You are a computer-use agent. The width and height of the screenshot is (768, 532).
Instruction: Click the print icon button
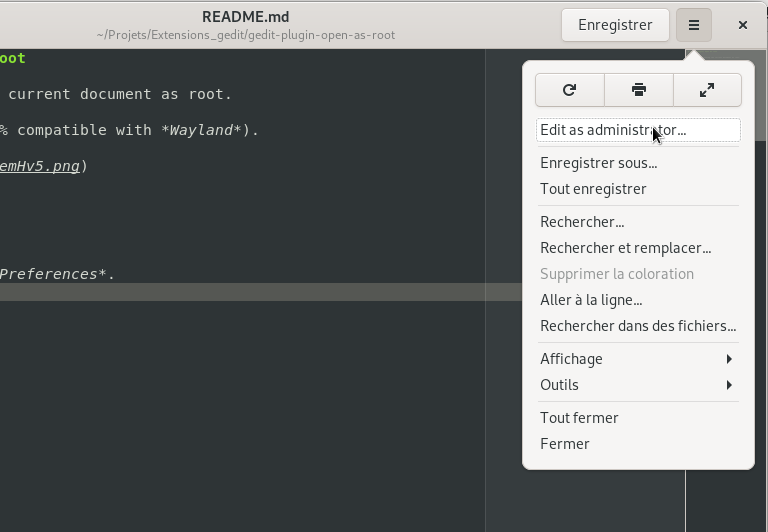[639, 90]
